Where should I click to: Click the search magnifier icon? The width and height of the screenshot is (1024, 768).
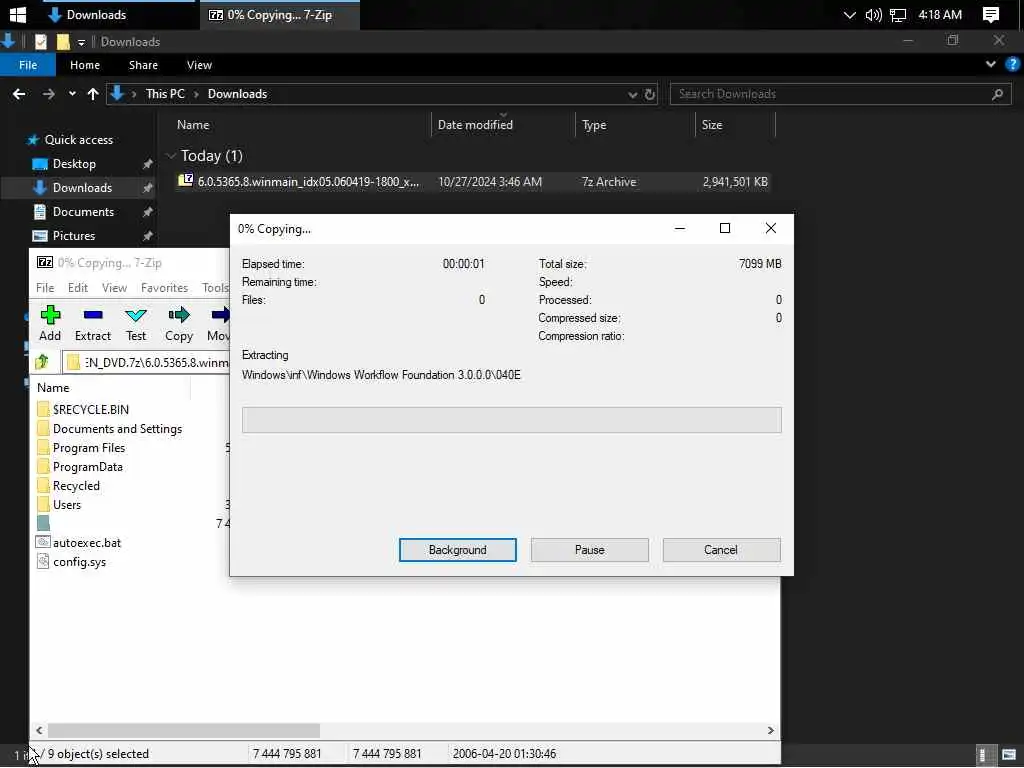(x=997, y=95)
